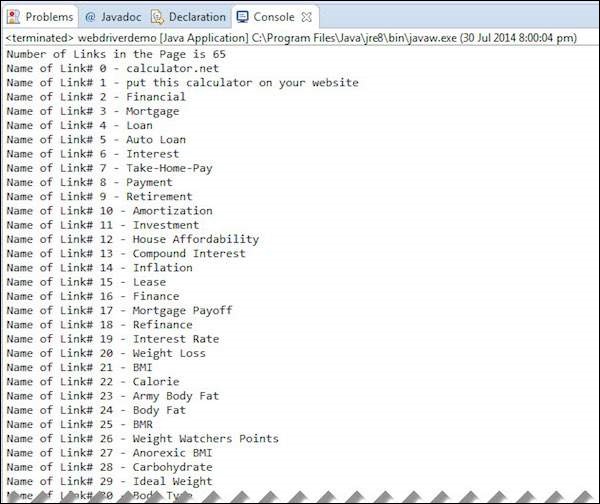Click the Declaration tab icon

[157, 17]
